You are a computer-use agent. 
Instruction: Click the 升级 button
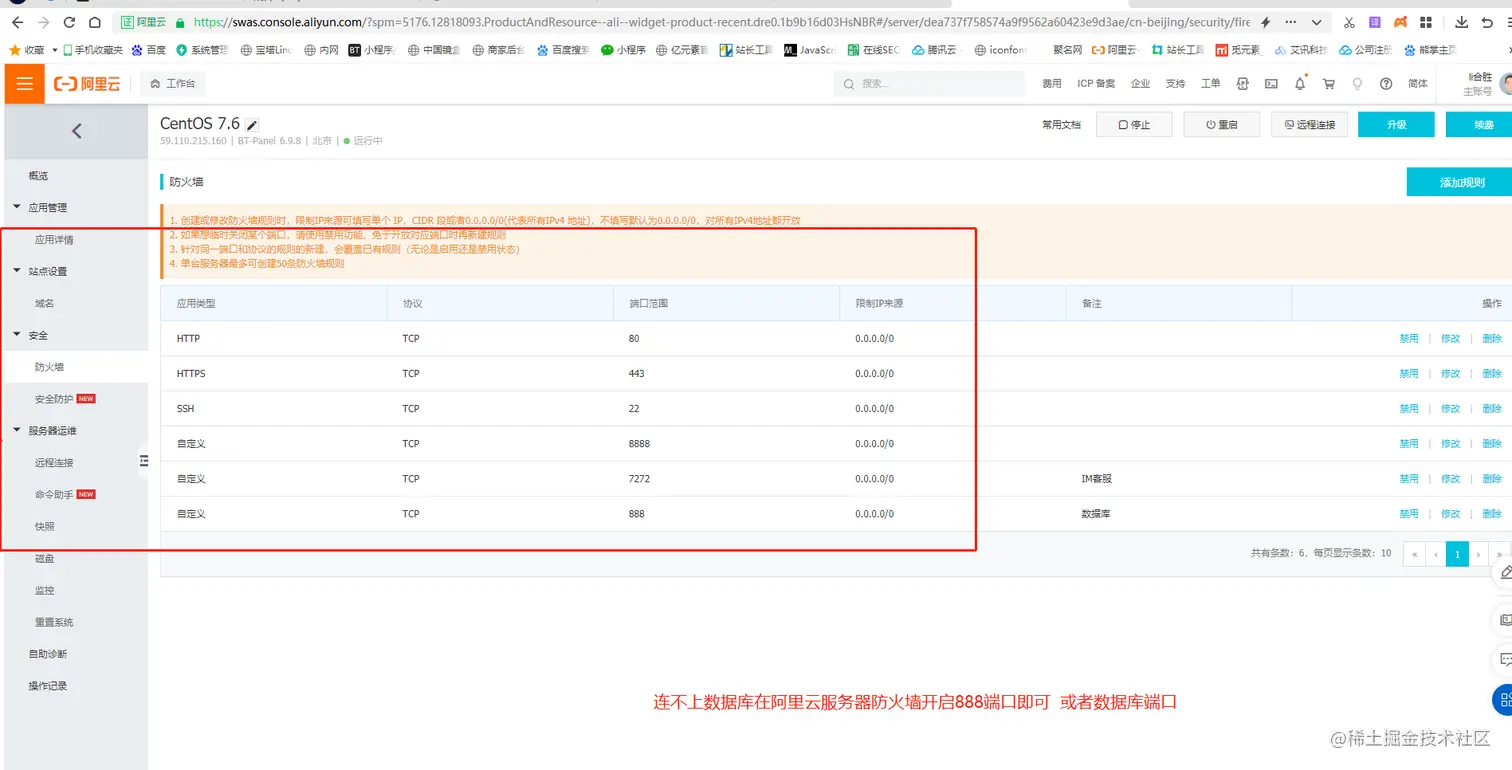tap(1396, 125)
